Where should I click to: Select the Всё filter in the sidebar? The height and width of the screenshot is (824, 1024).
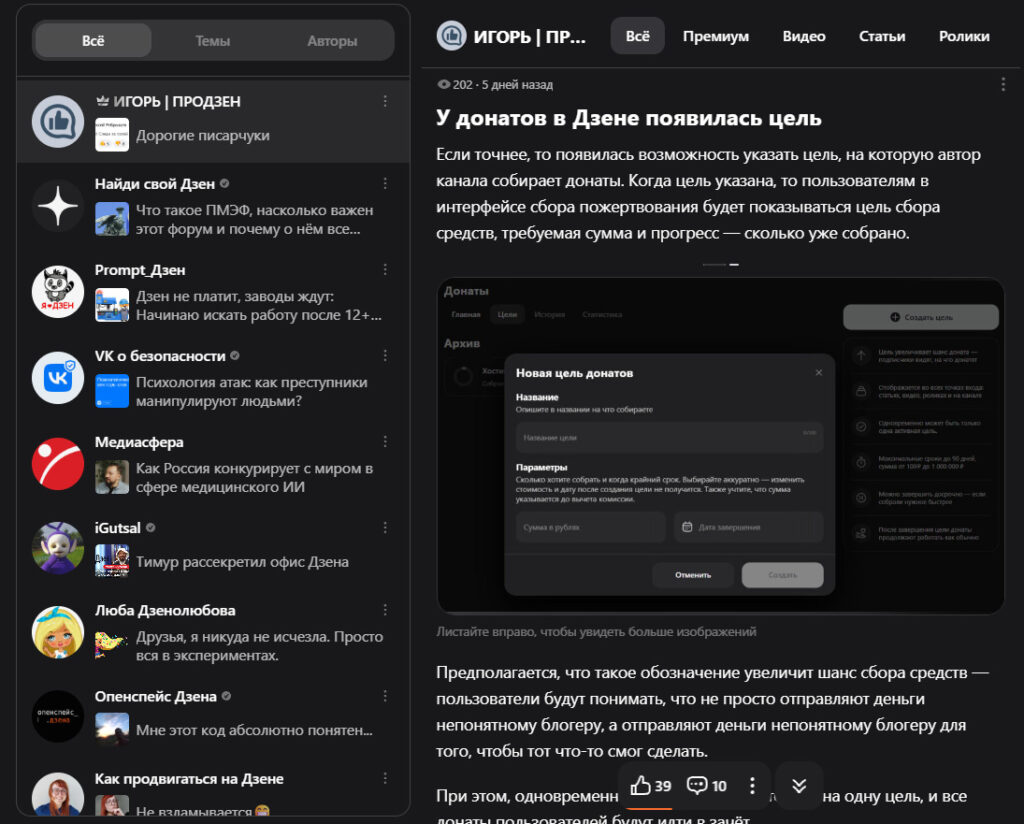(93, 40)
